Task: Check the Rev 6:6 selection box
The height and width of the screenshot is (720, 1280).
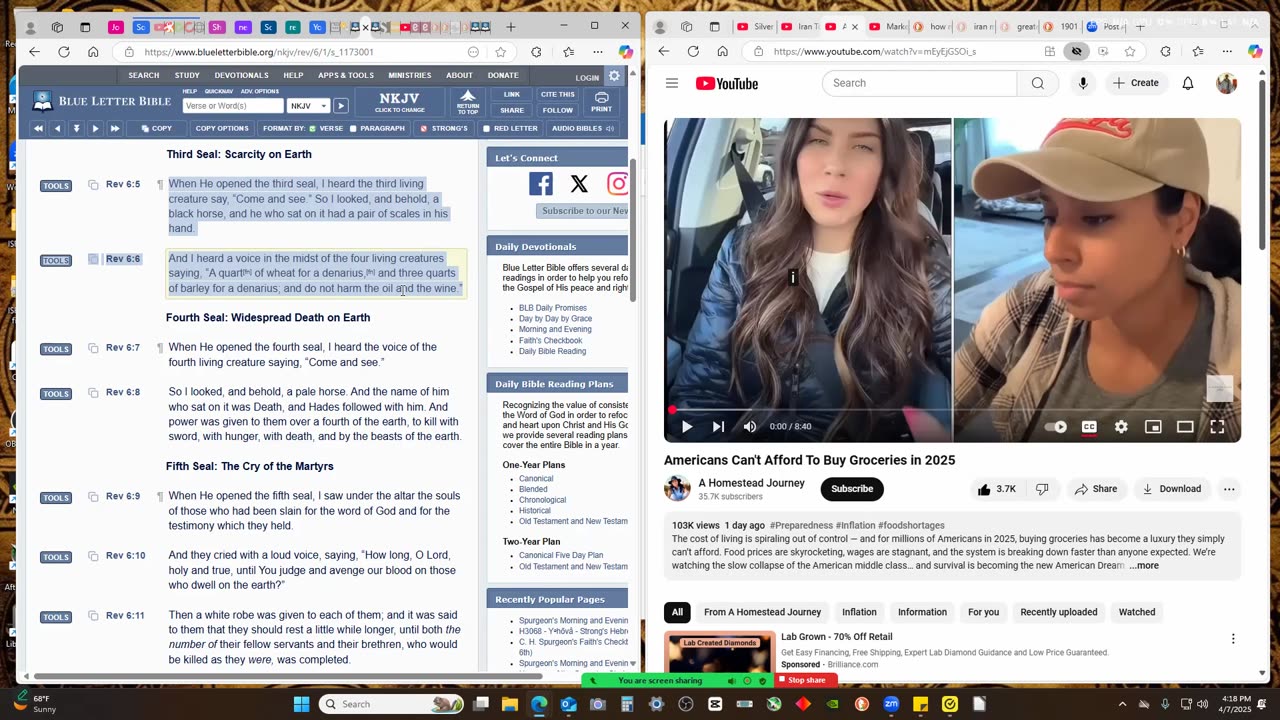Action: 93,259
